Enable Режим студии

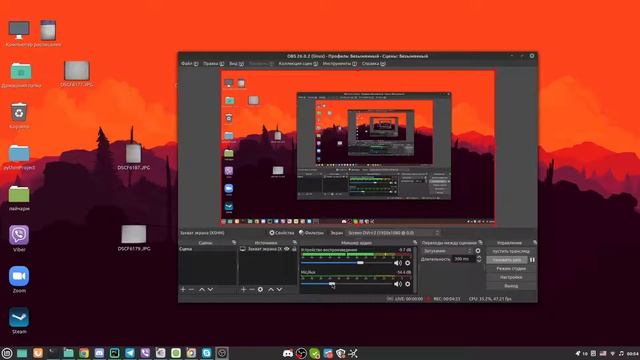tap(511, 269)
